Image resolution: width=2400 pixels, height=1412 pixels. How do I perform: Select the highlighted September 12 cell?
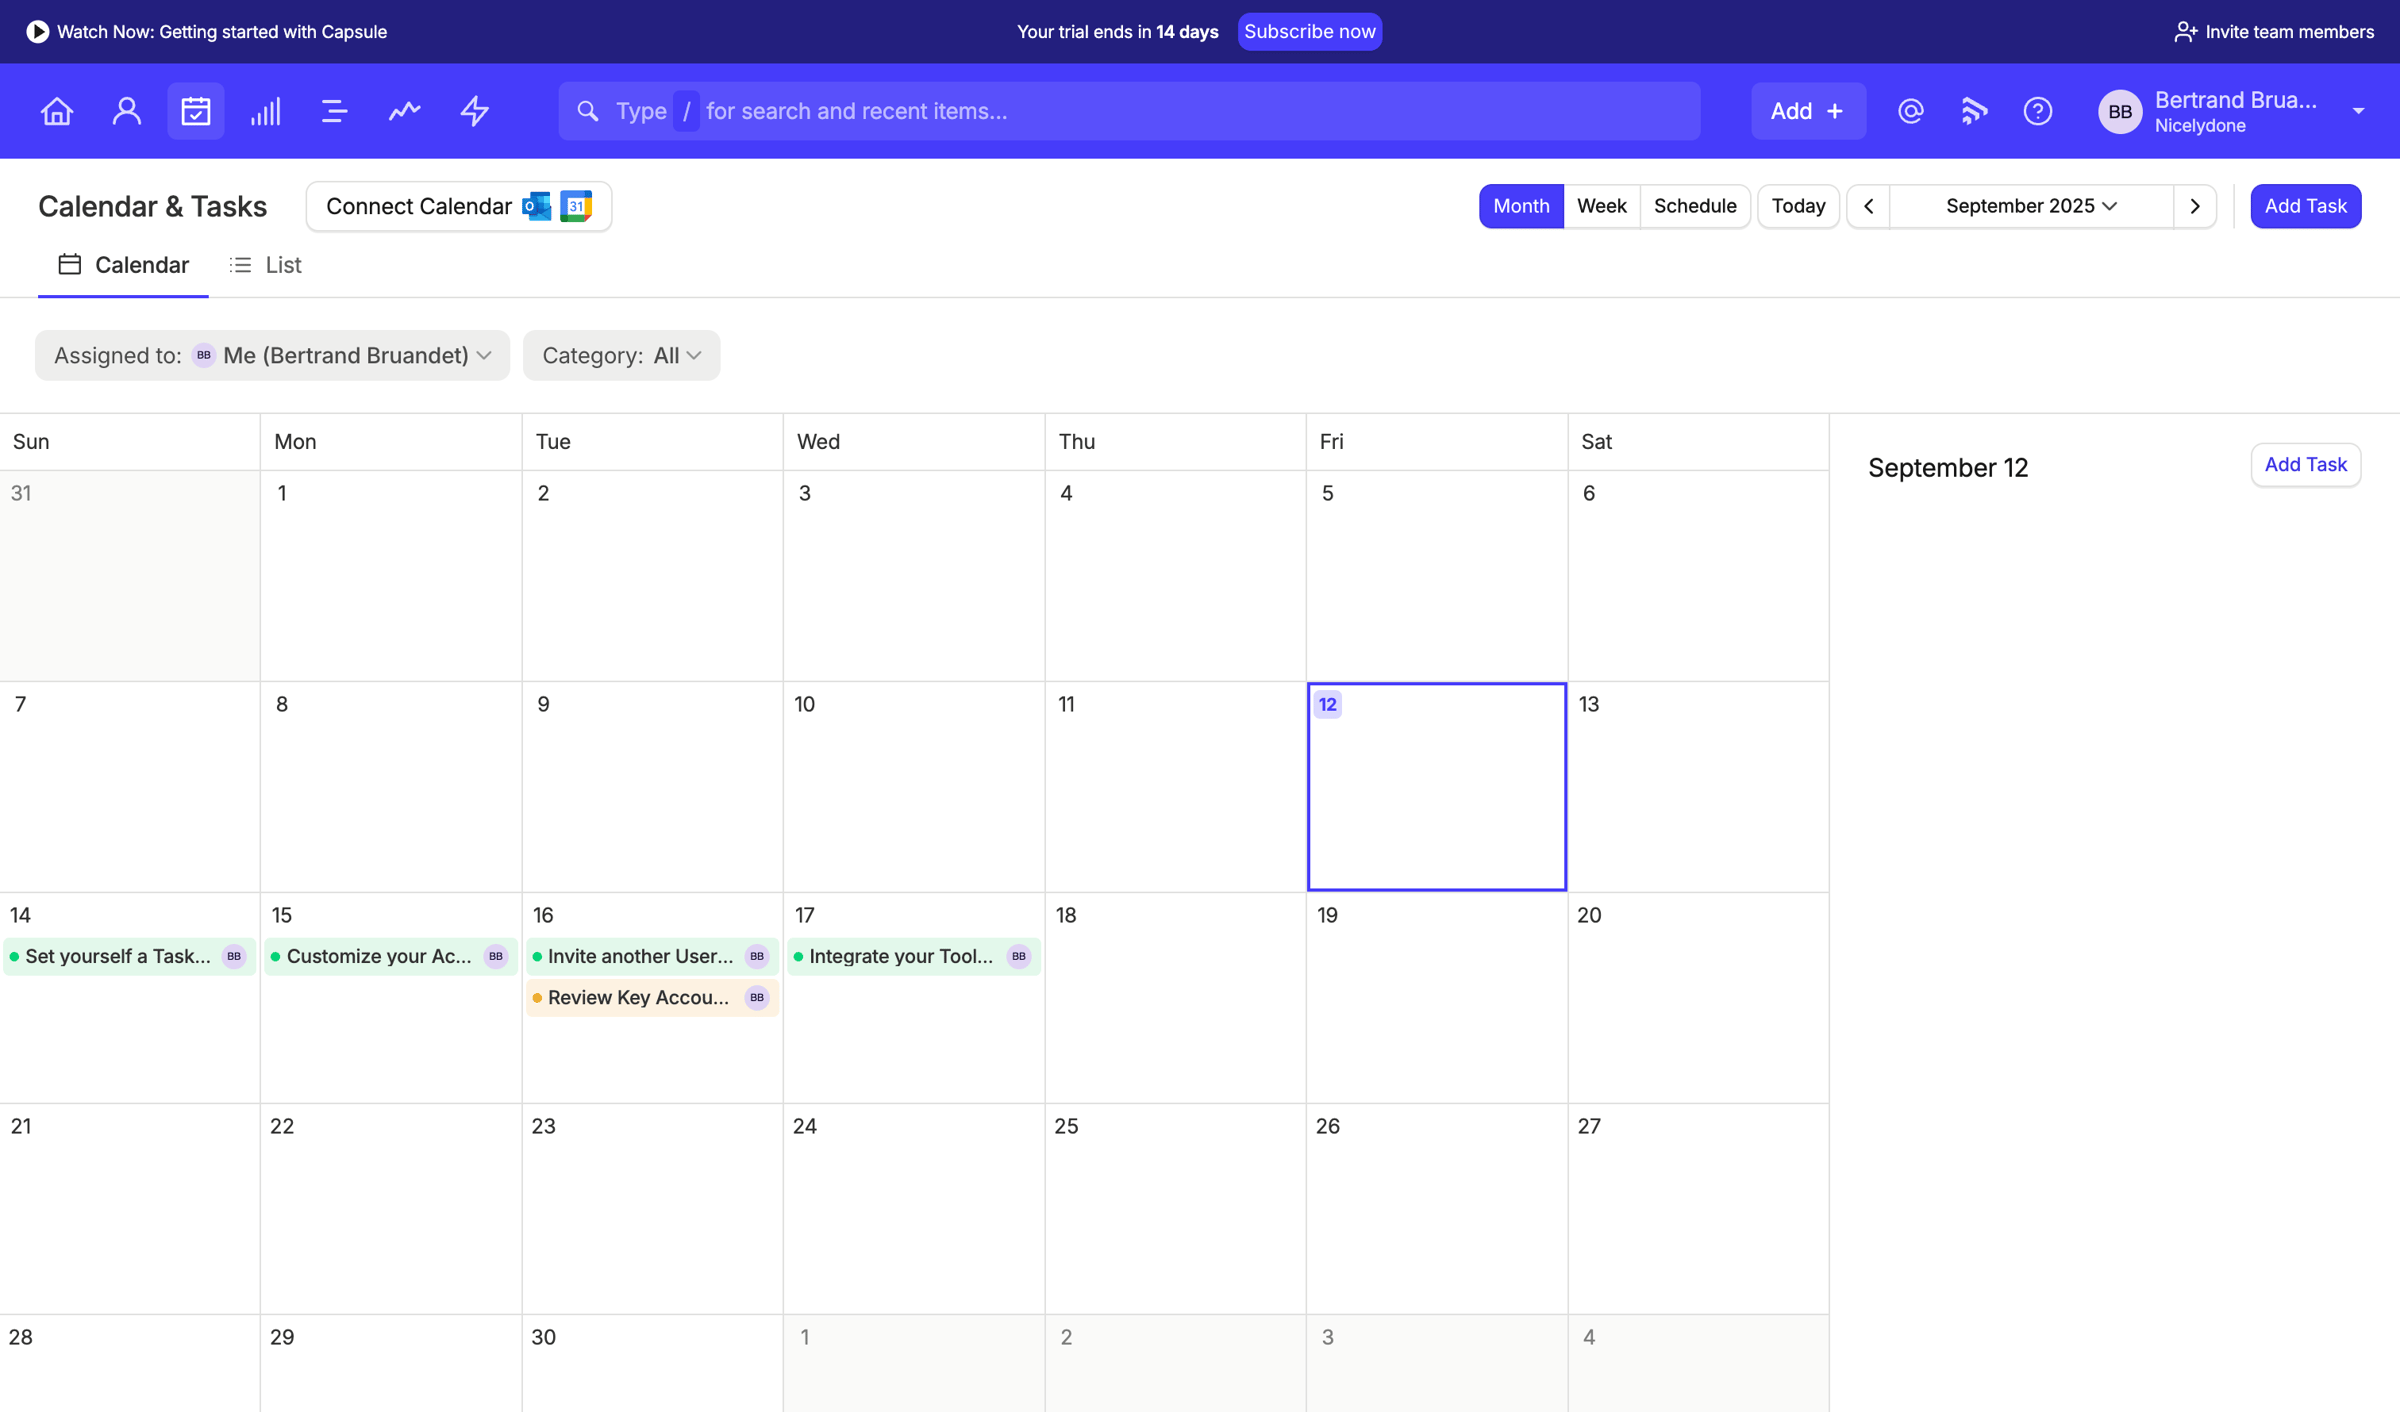coord(1437,787)
